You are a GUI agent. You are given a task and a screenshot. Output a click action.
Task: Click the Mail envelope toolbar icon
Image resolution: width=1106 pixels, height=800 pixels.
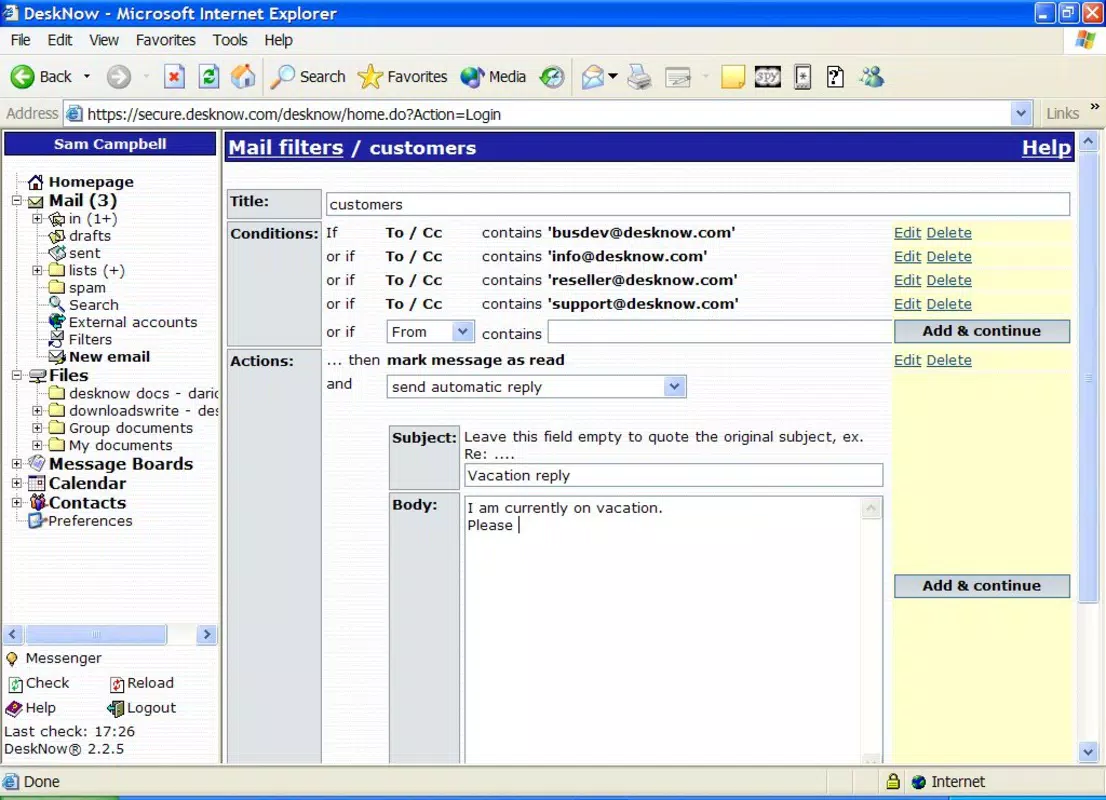593,76
